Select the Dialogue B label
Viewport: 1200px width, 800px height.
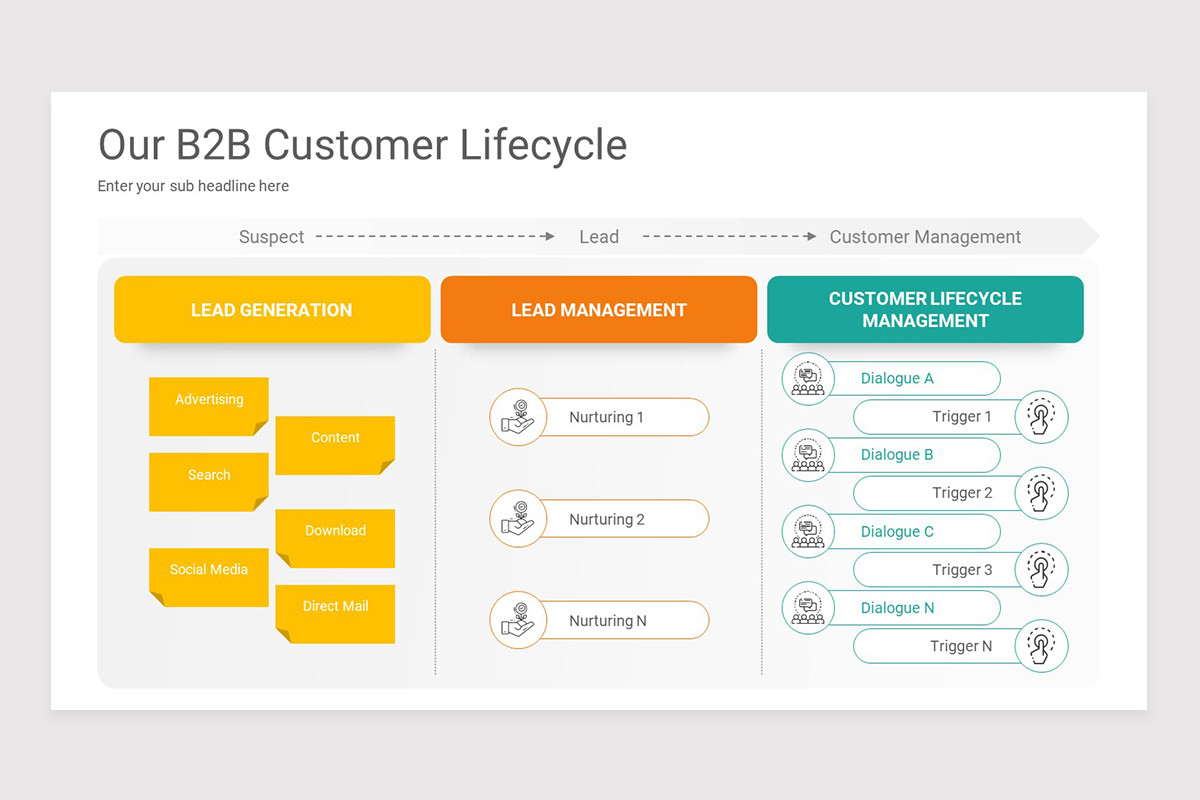click(x=897, y=455)
